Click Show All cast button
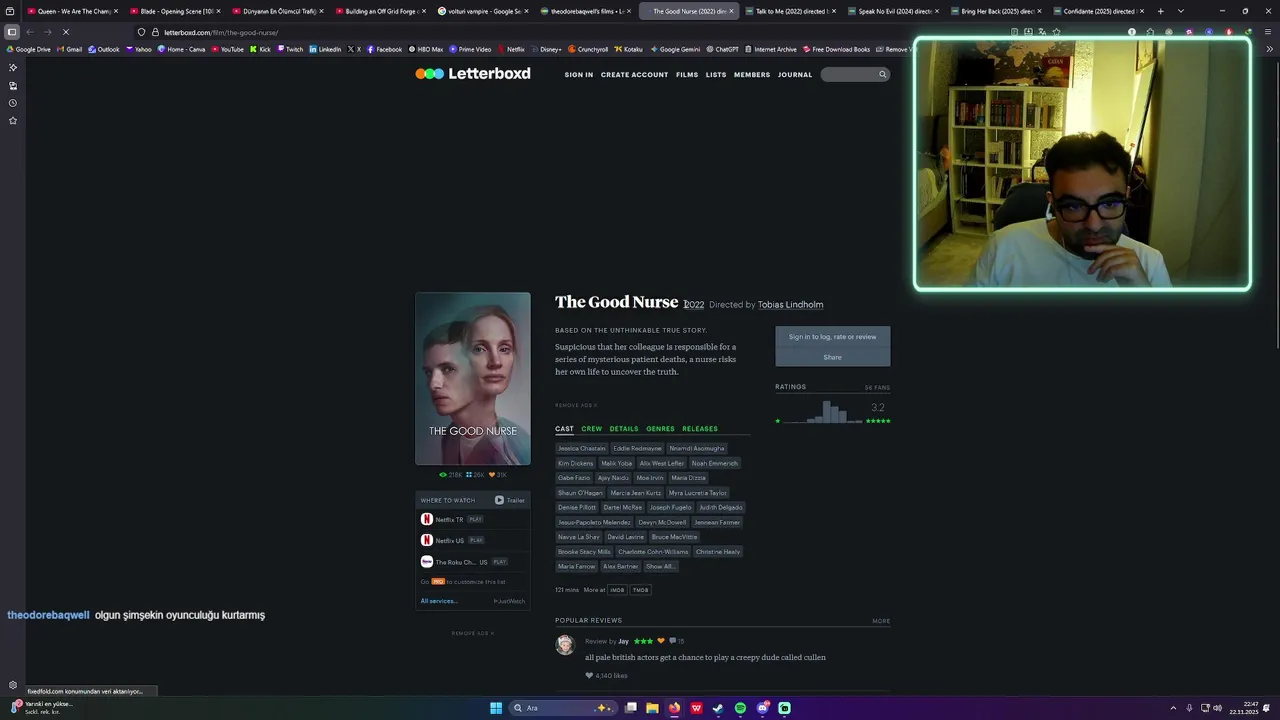 click(660, 566)
